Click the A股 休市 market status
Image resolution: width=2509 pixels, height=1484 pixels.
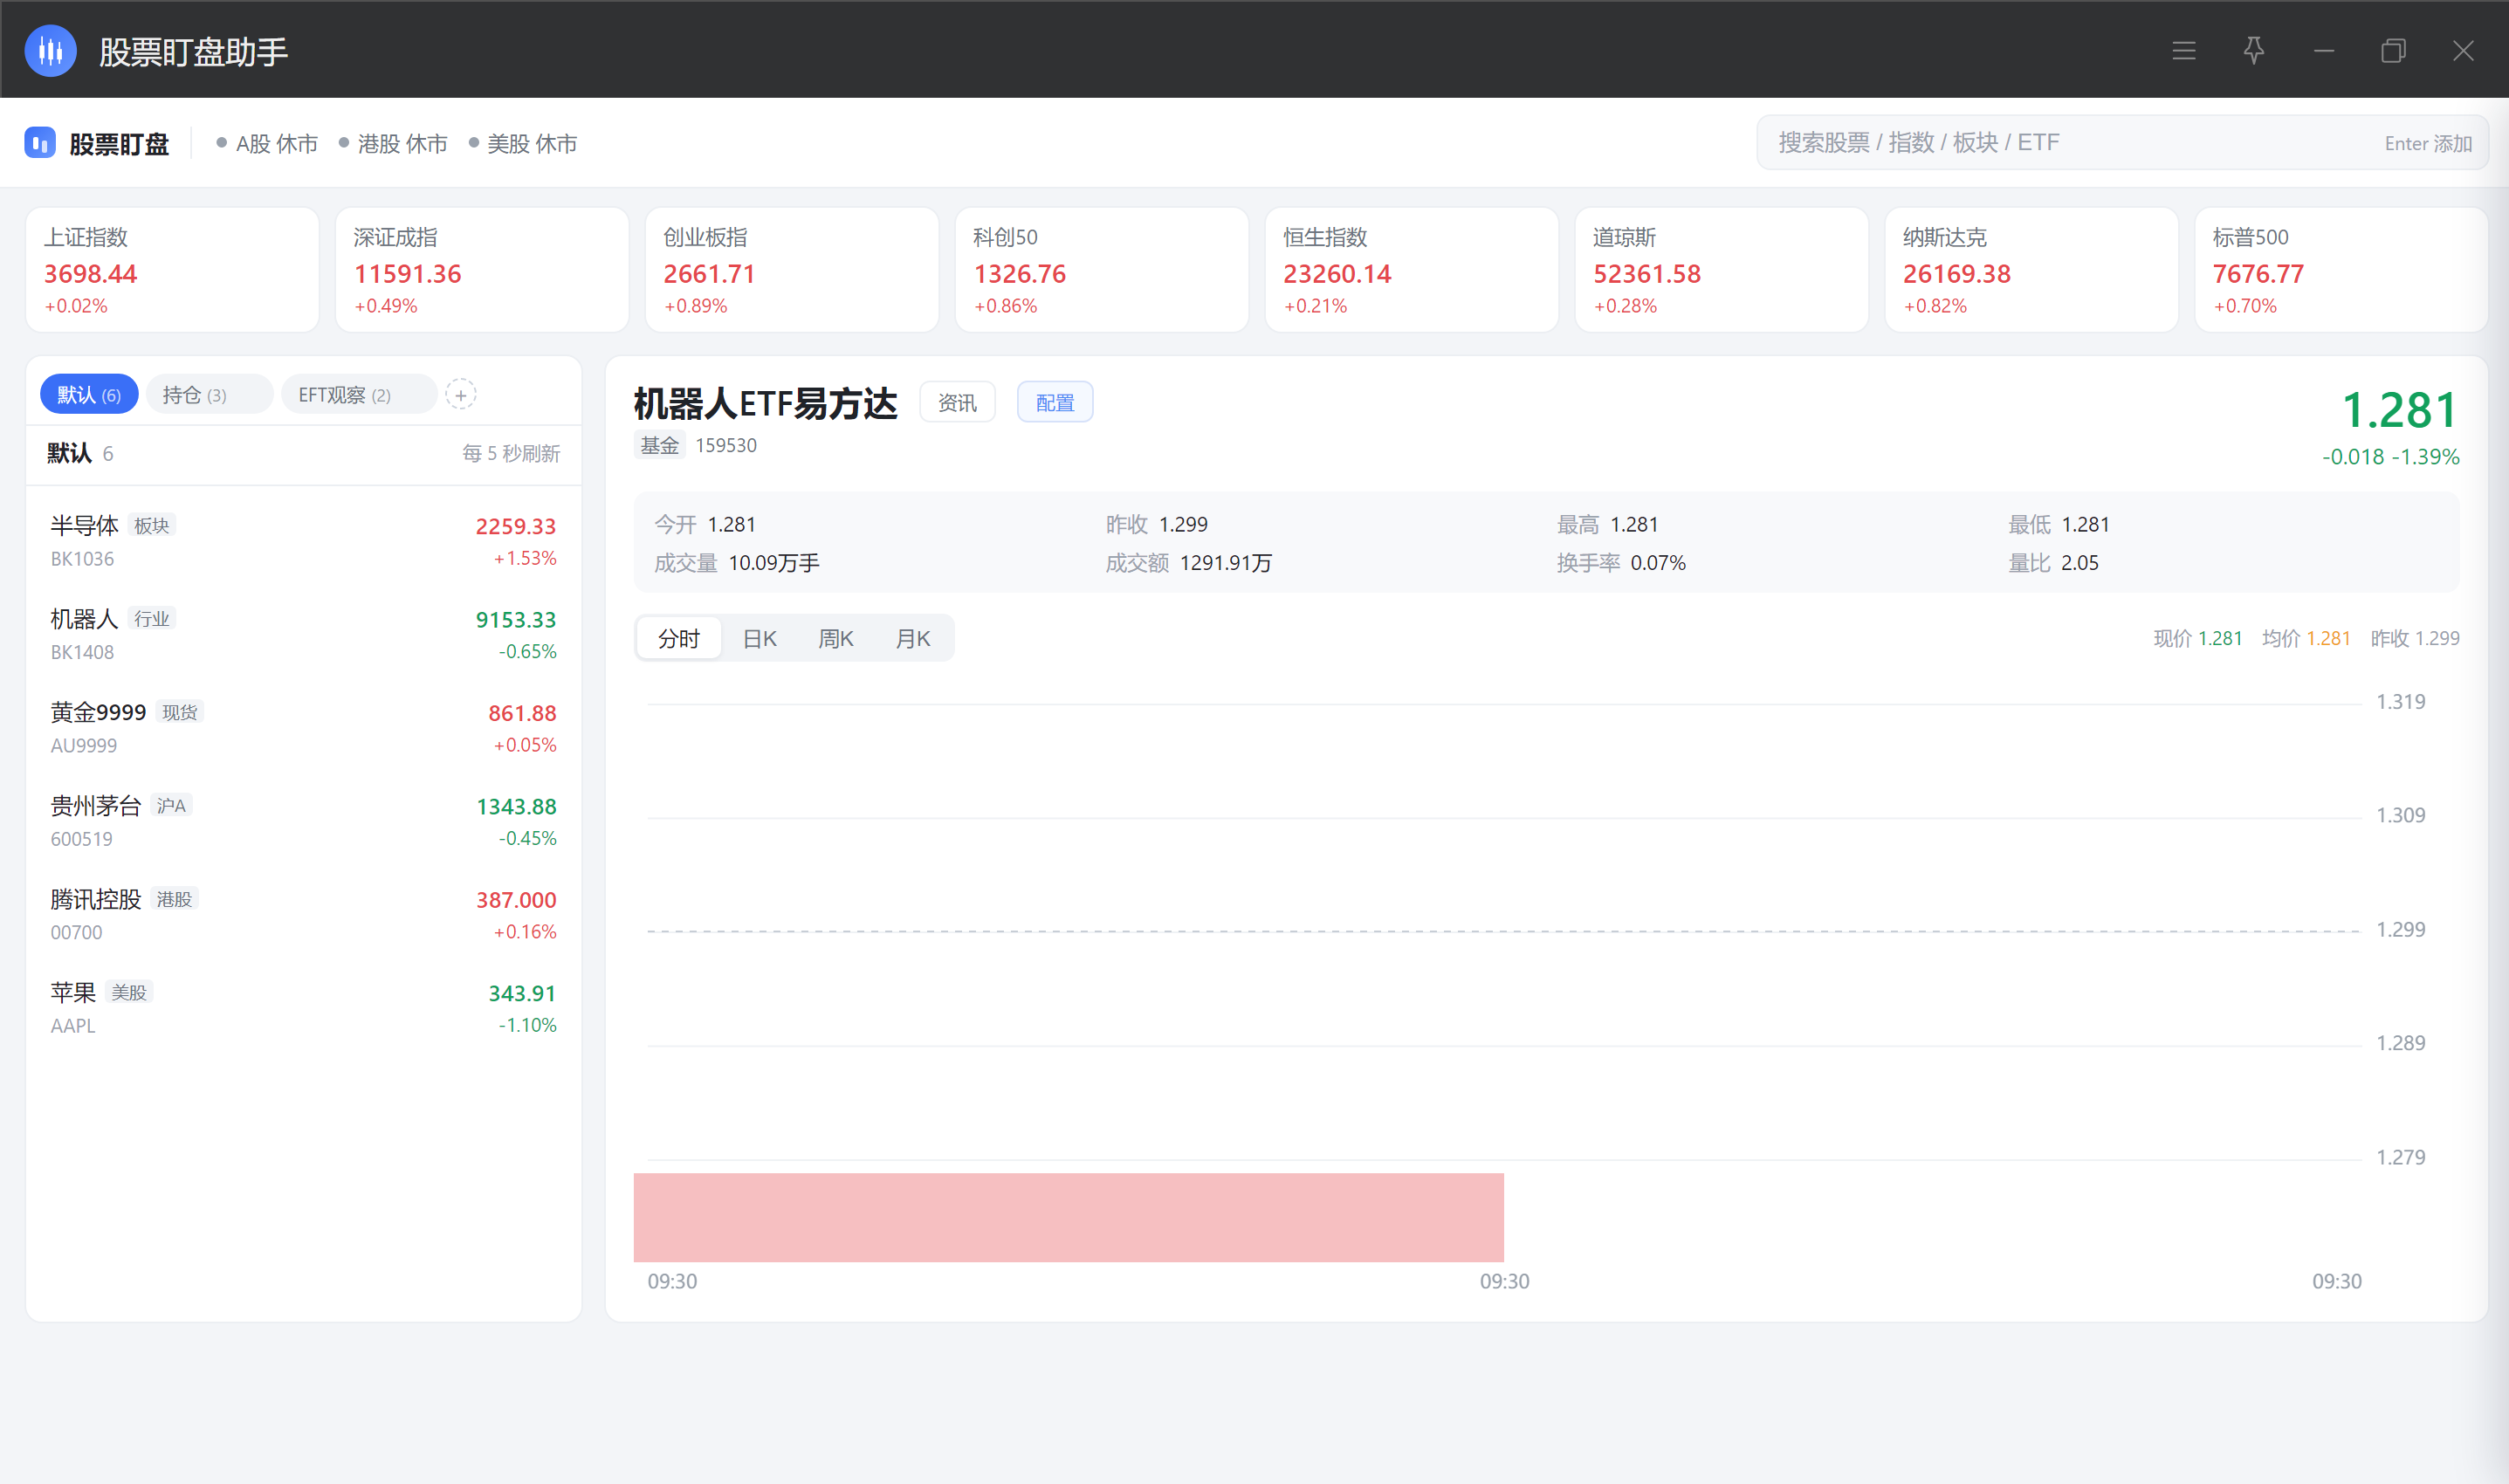coord(267,144)
